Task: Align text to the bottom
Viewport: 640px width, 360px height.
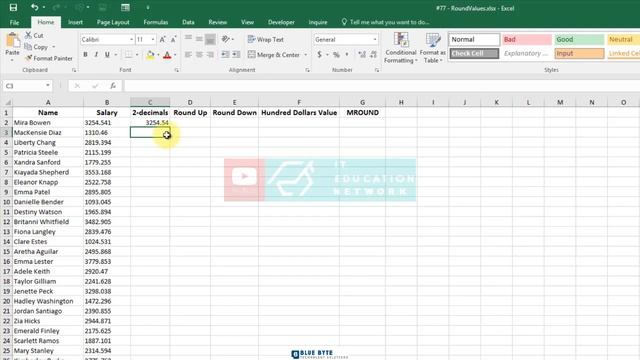Action: 210,39
